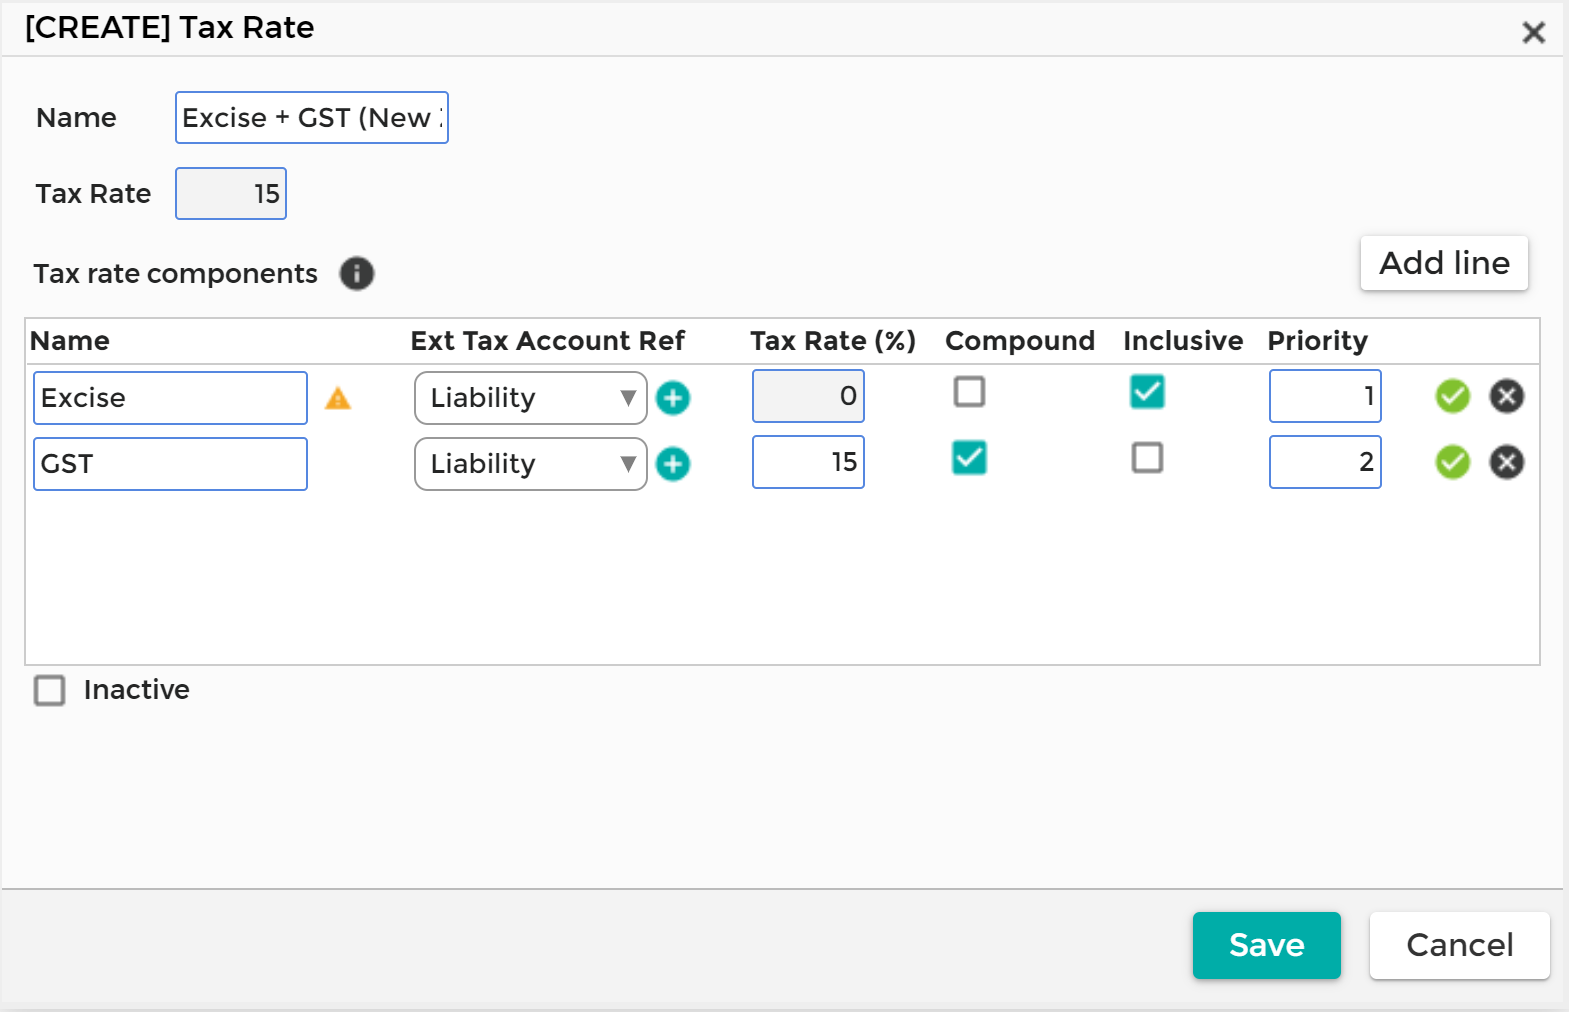Tick the Inactive checkbox

49,690
